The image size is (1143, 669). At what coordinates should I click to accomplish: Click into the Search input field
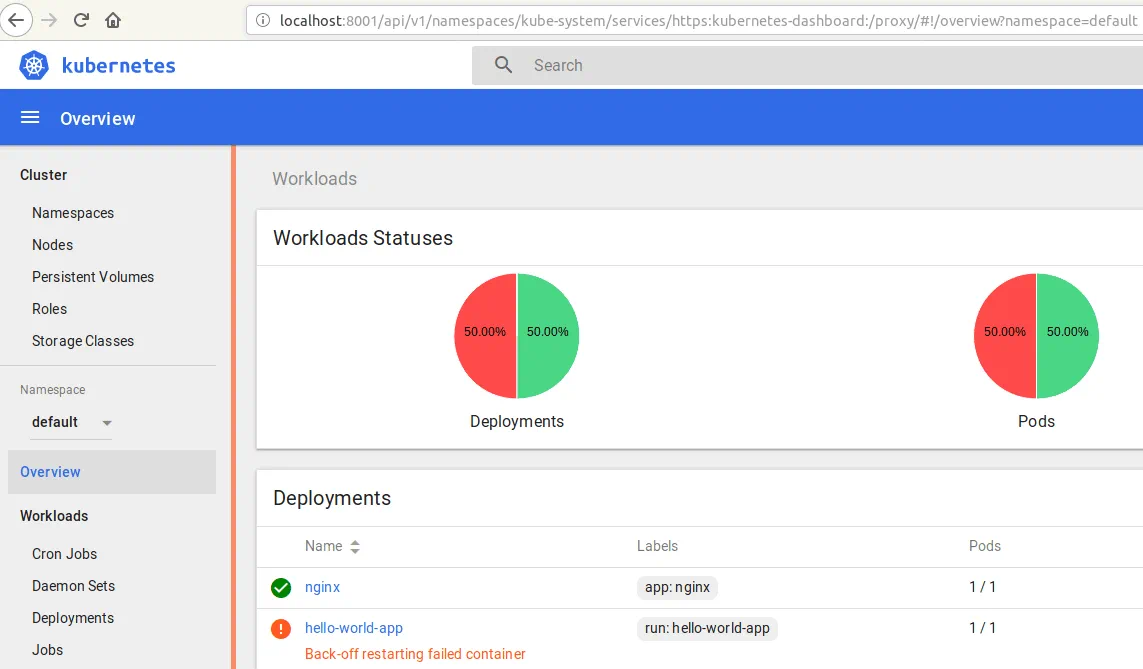pyautogui.click(x=800, y=65)
